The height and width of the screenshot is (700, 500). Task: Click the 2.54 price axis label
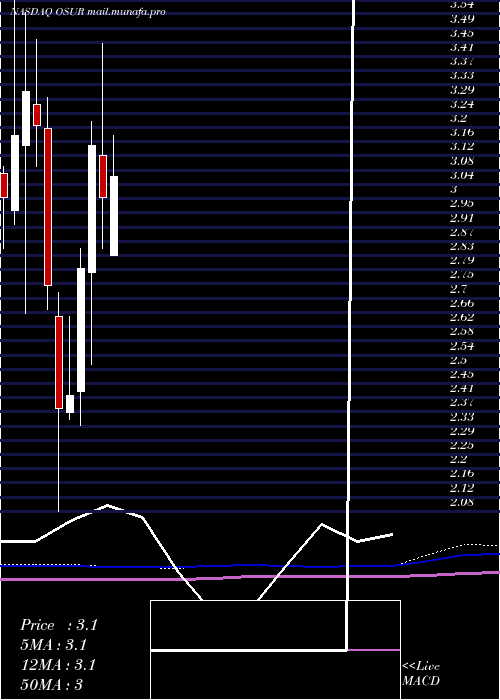tap(462, 346)
